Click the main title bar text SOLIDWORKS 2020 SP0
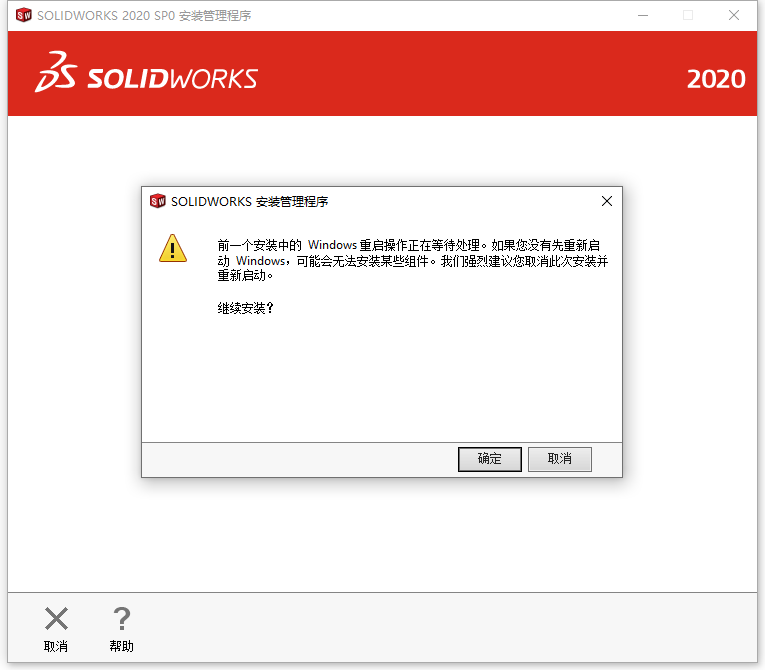 (106, 16)
